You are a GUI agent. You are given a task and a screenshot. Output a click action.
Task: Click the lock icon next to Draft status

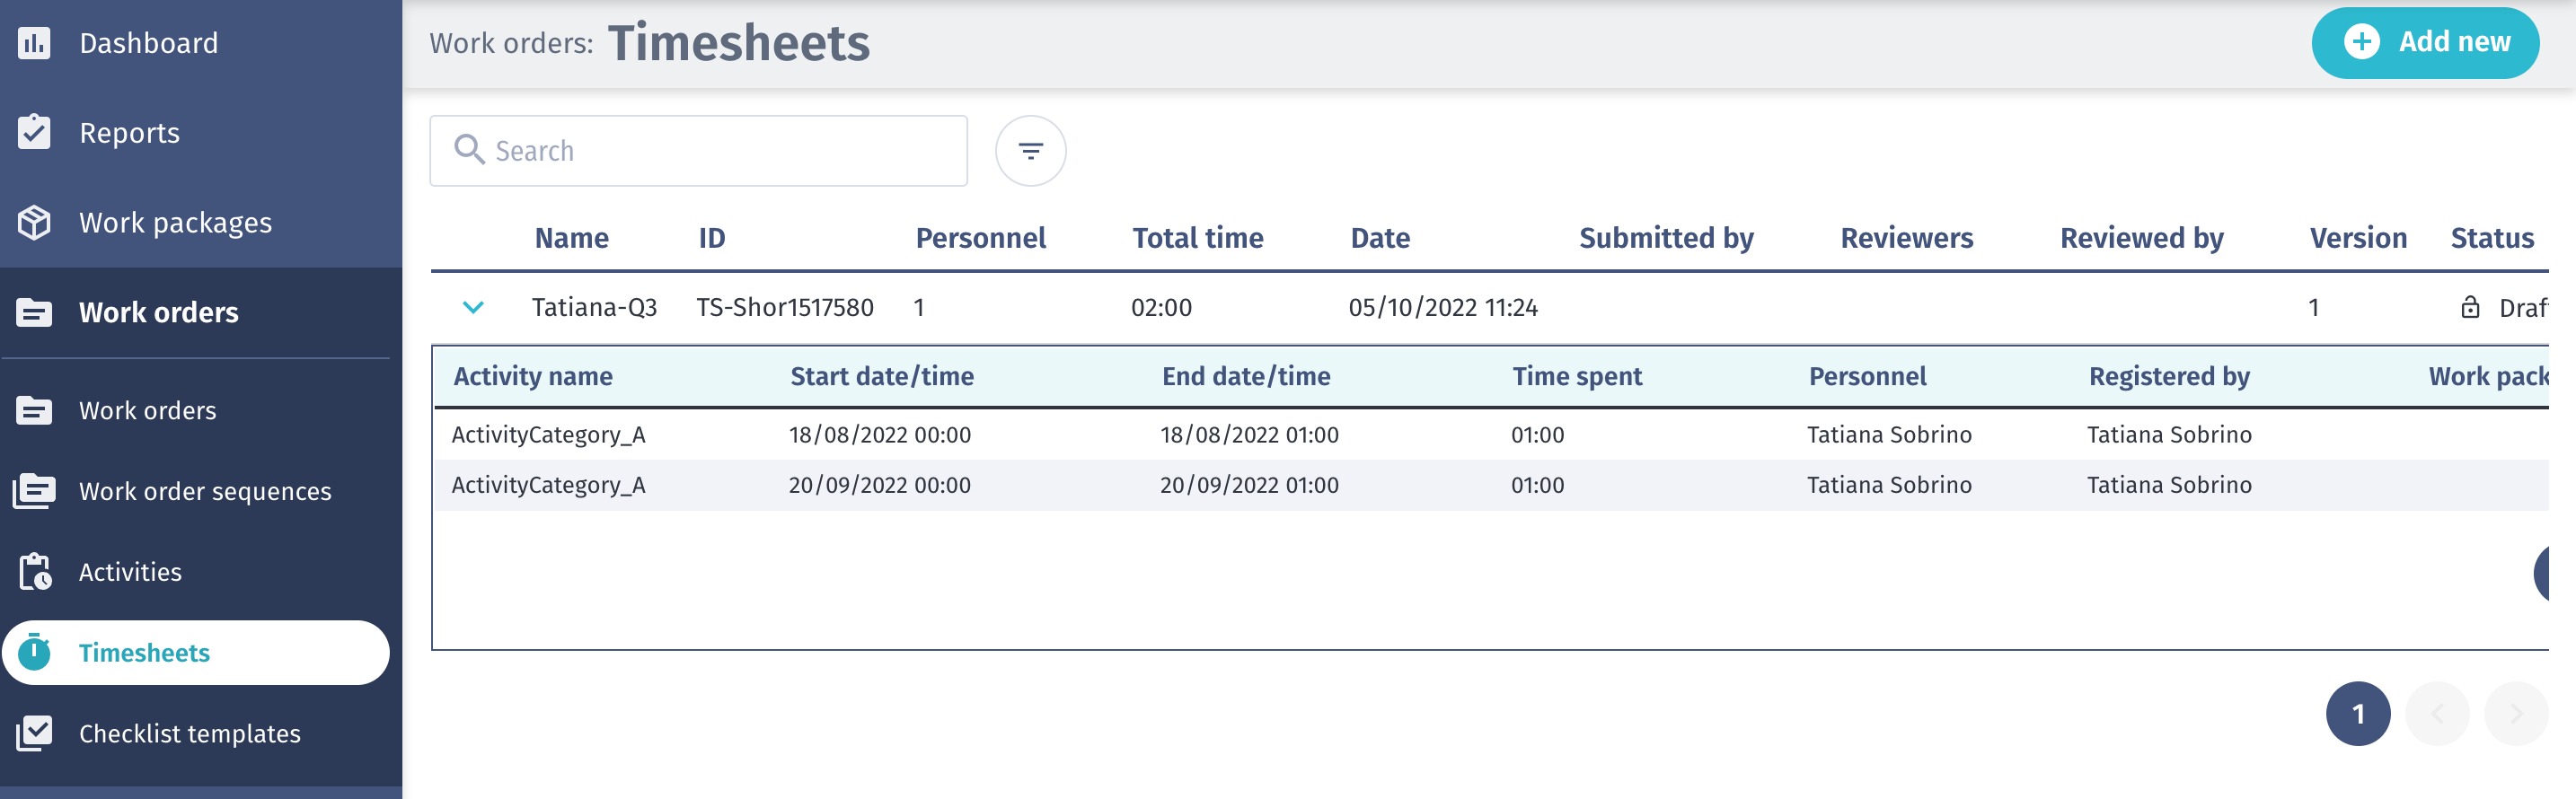(x=2469, y=307)
